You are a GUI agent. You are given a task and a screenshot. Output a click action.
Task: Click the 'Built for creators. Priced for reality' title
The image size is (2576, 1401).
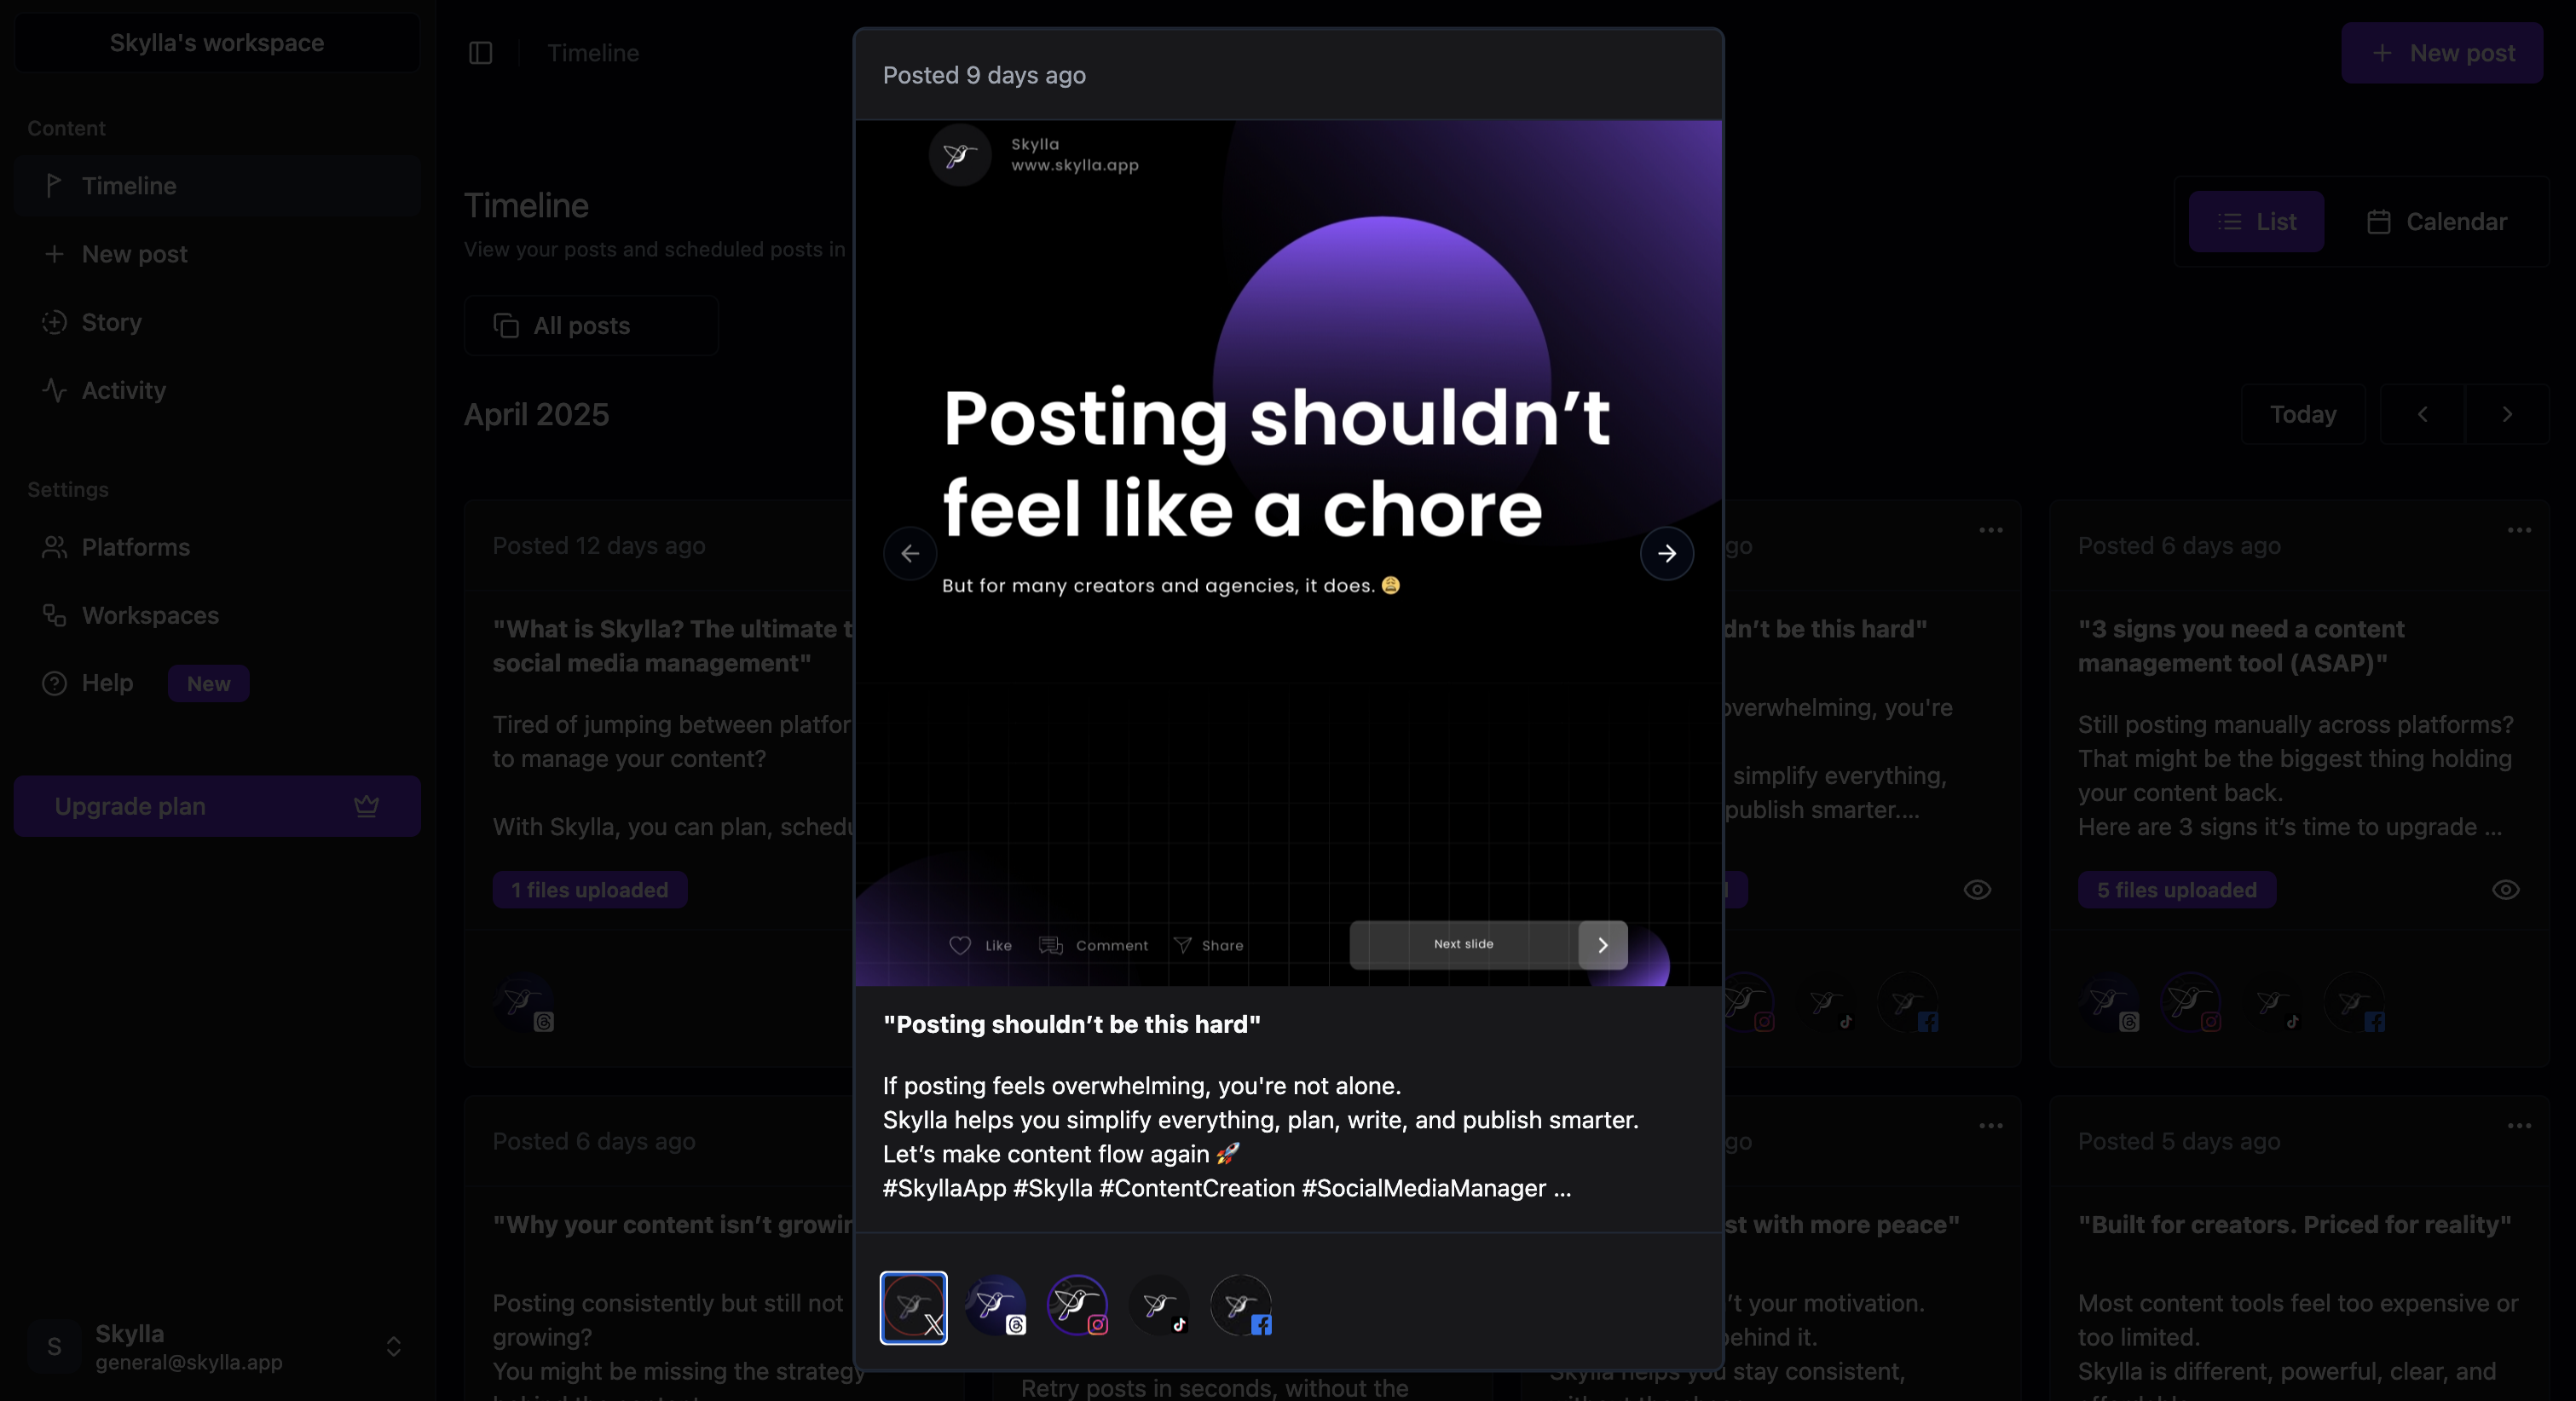coord(2295,1225)
